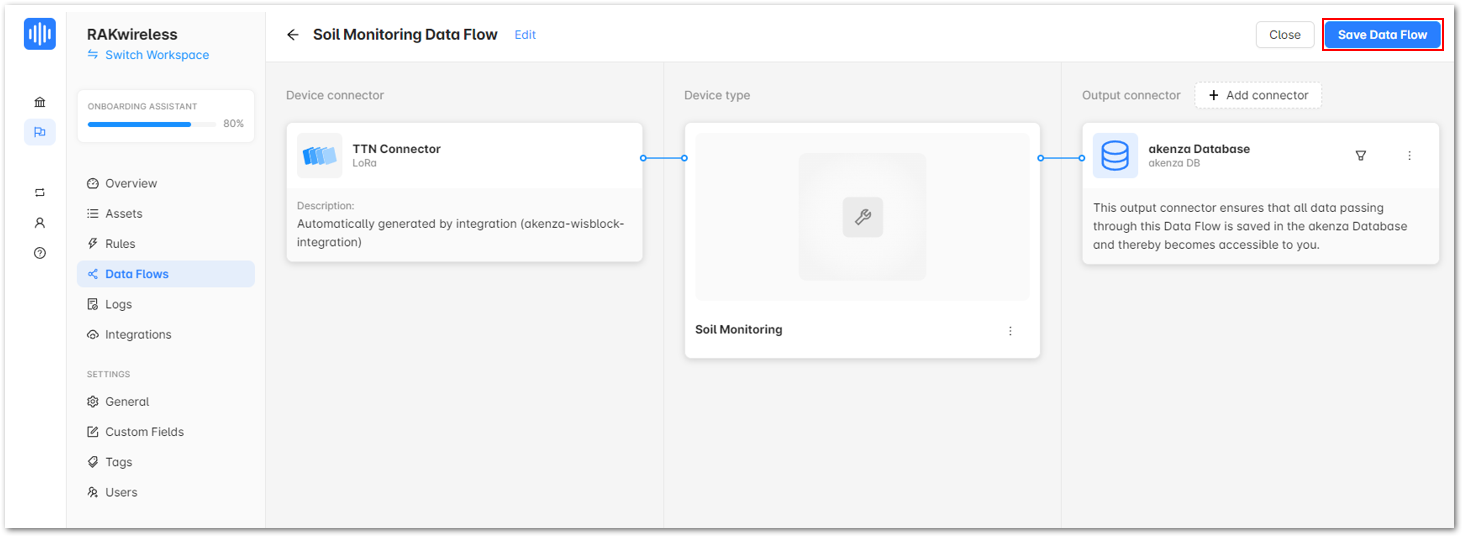Click the switch arrows icon beside Switch Workspace
This screenshot has width=1463, height=537.
tap(93, 55)
